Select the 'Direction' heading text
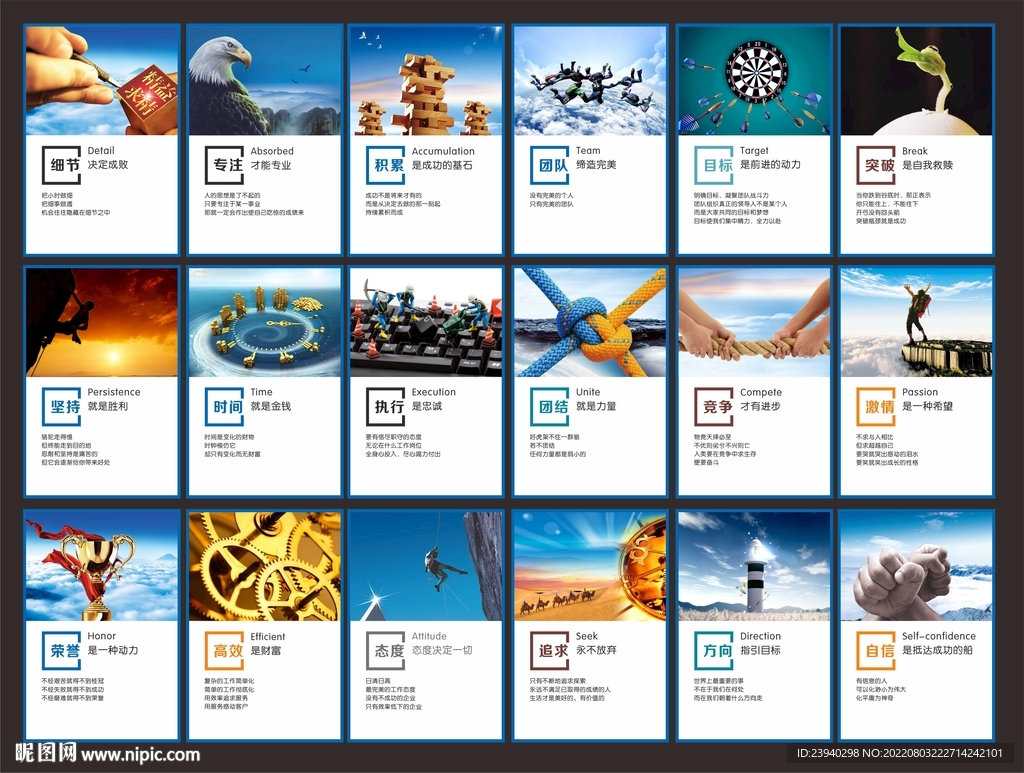Viewport: 1024px width, 773px height. [x=760, y=636]
